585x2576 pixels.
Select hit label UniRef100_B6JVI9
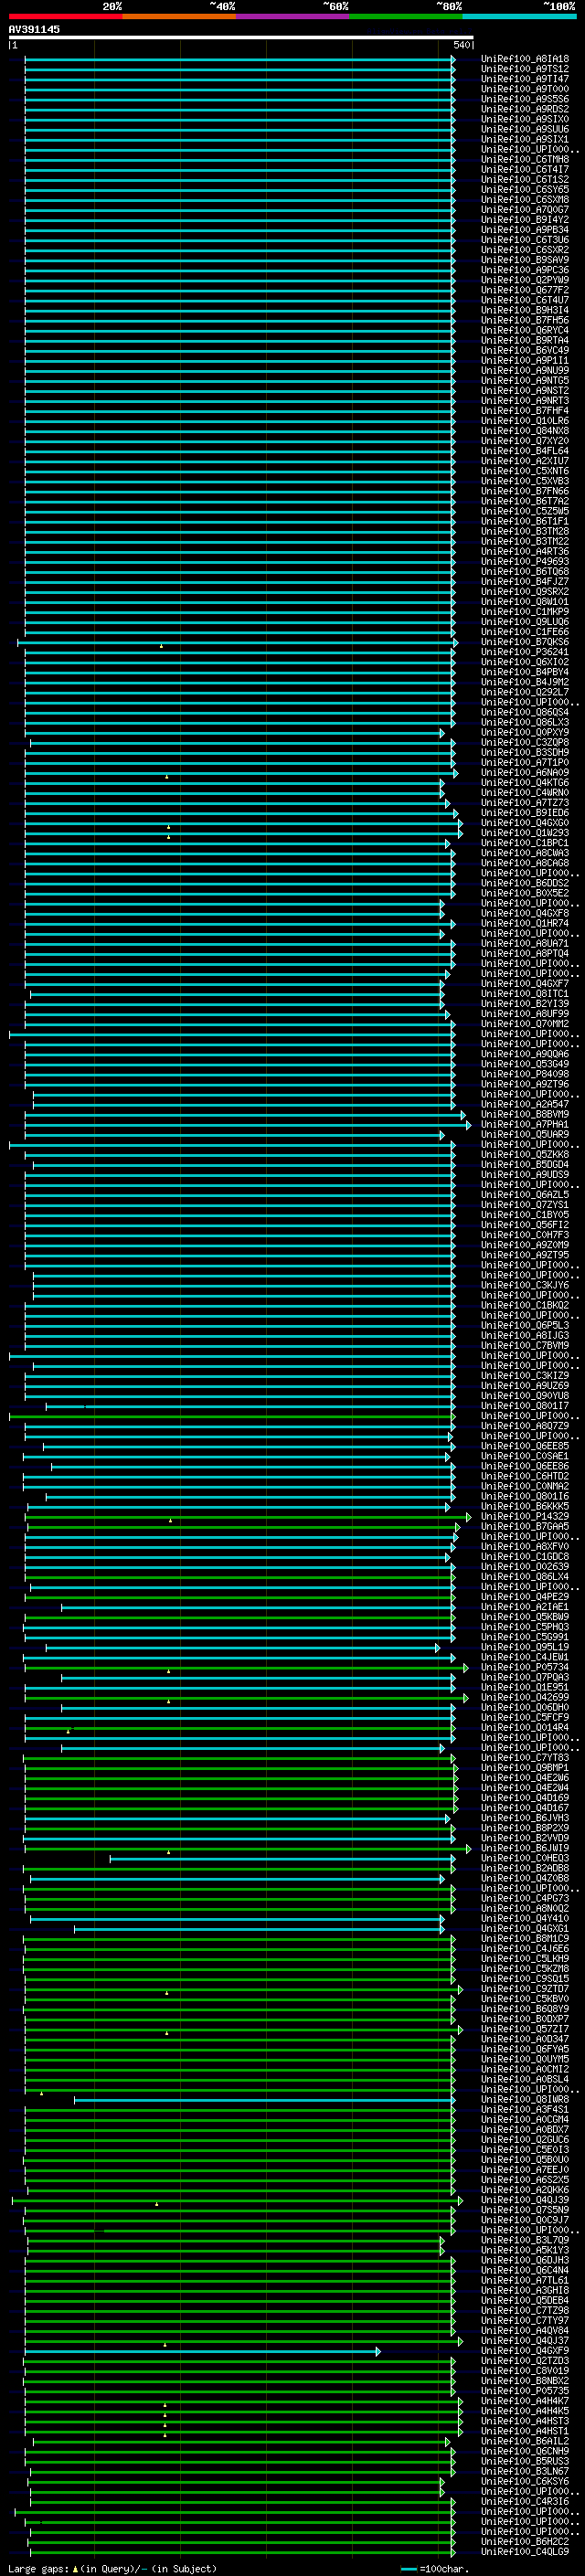point(525,1848)
